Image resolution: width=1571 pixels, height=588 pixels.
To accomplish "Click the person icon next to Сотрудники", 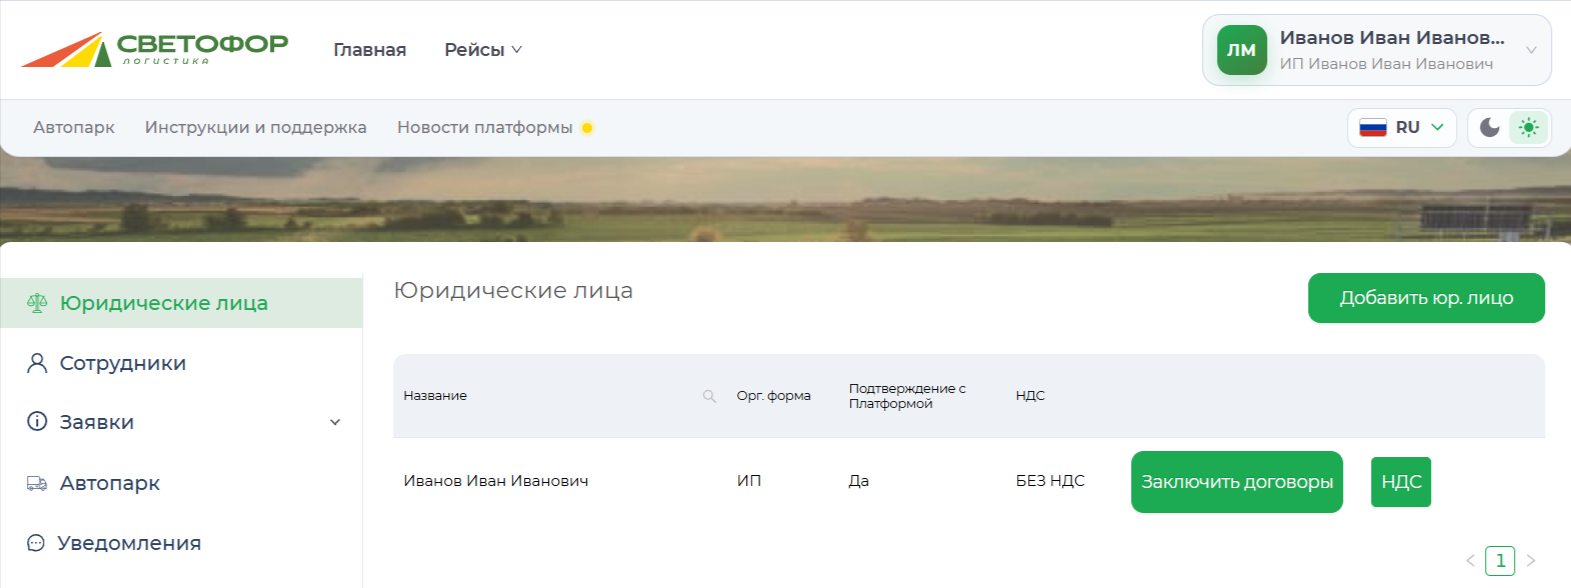I will pyautogui.click(x=37, y=363).
